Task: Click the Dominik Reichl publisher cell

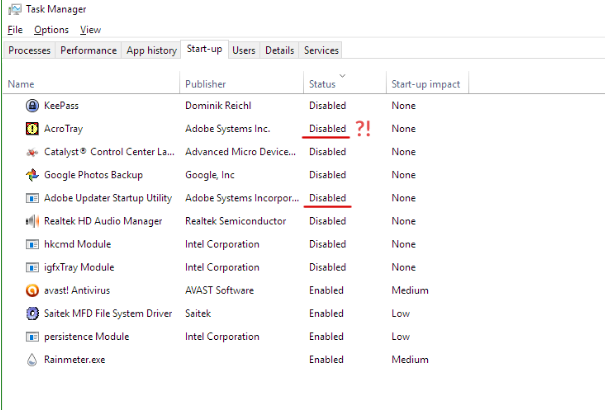Action: [218, 105]
